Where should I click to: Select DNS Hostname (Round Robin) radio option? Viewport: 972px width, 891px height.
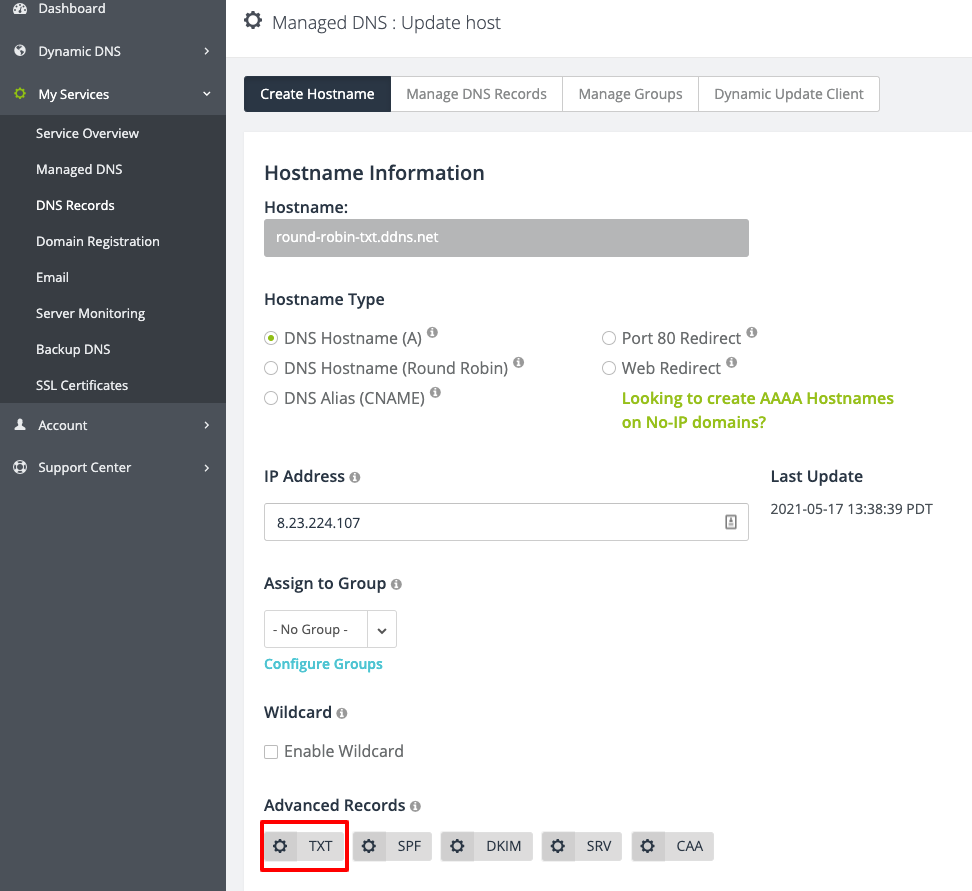[x=271, y=368]
